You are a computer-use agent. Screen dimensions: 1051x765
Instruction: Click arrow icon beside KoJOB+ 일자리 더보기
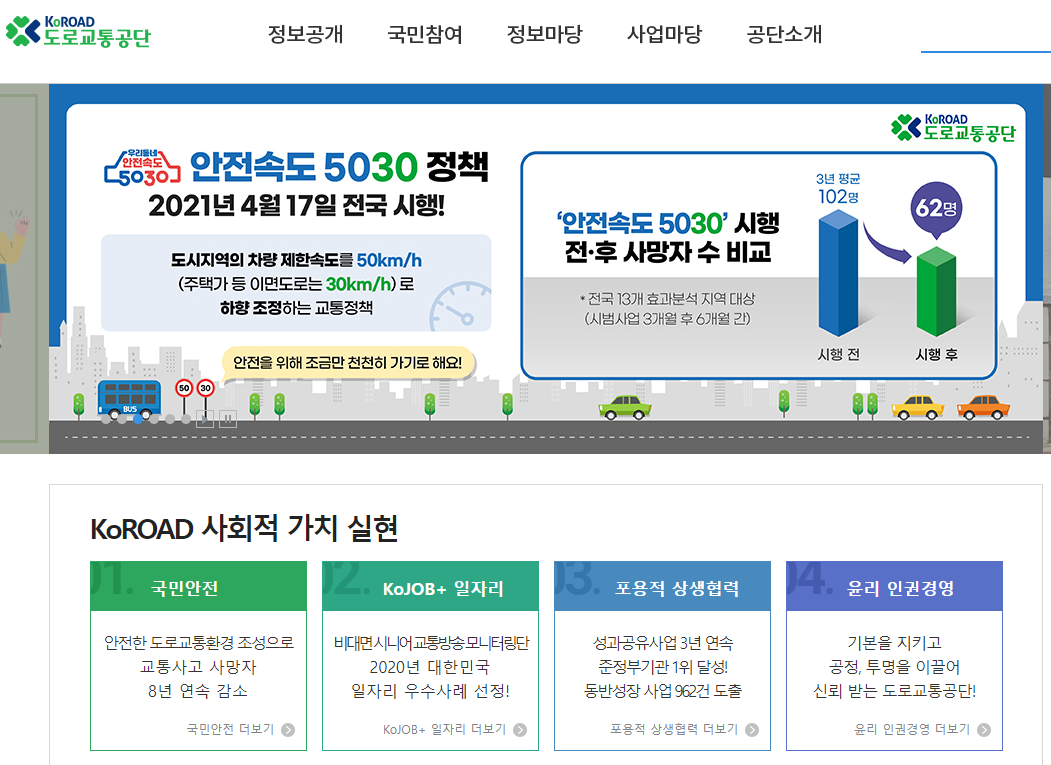pyautogui.click(x=520, y=730)
